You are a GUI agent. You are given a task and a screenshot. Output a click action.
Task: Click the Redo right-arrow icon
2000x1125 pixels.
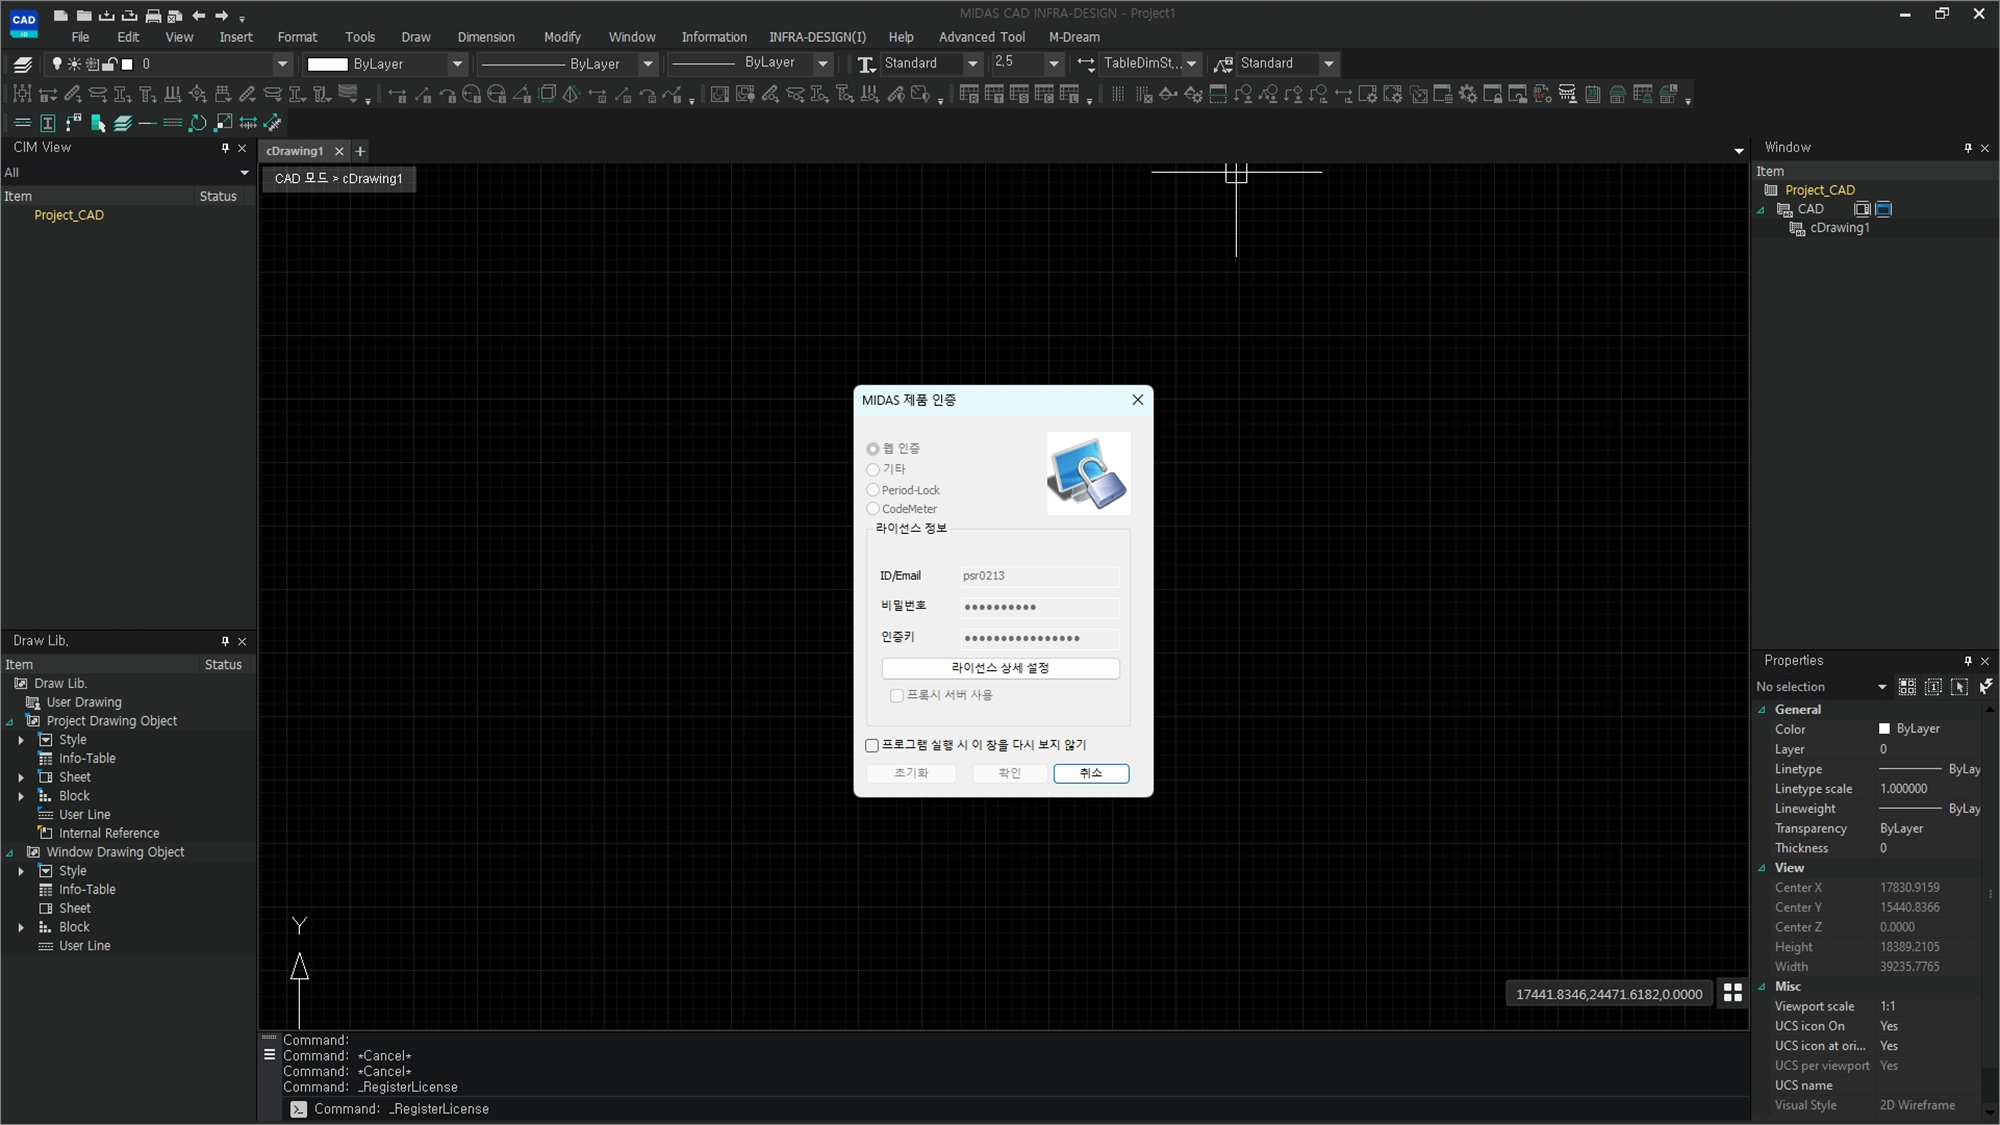point(221,15)
